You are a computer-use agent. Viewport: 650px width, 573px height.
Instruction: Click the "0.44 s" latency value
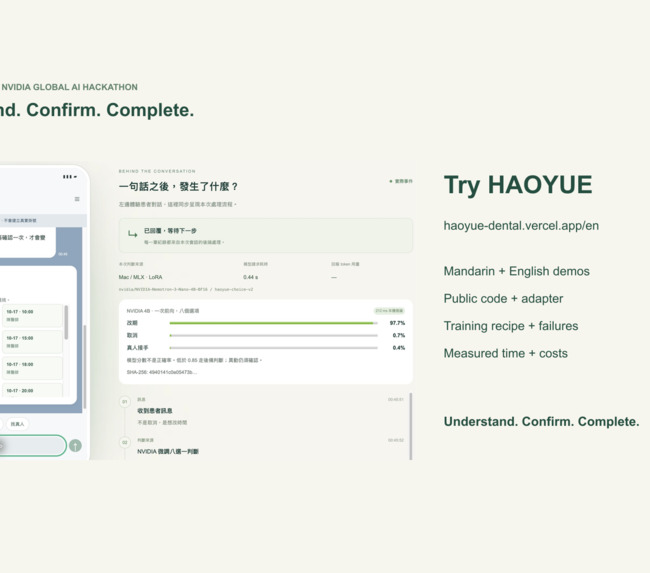point(250,277)
